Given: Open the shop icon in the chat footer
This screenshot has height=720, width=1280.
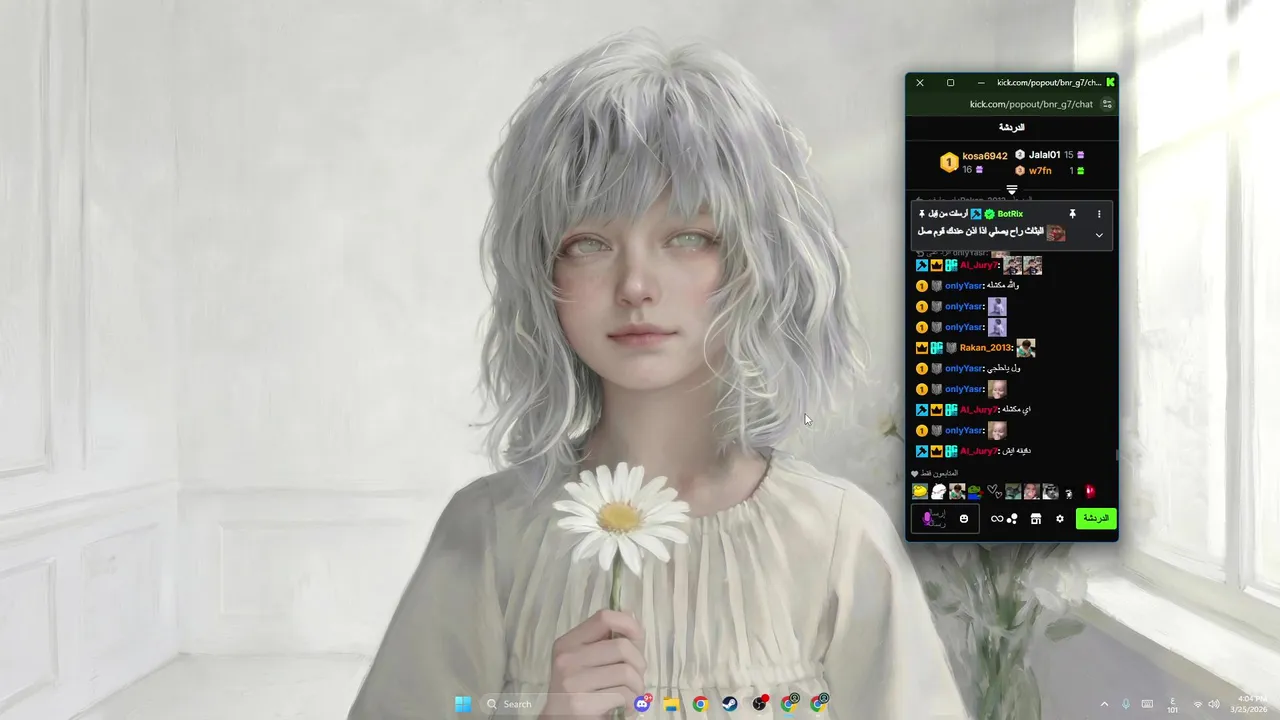Looking at the screenshot, I should (1036, 519).
